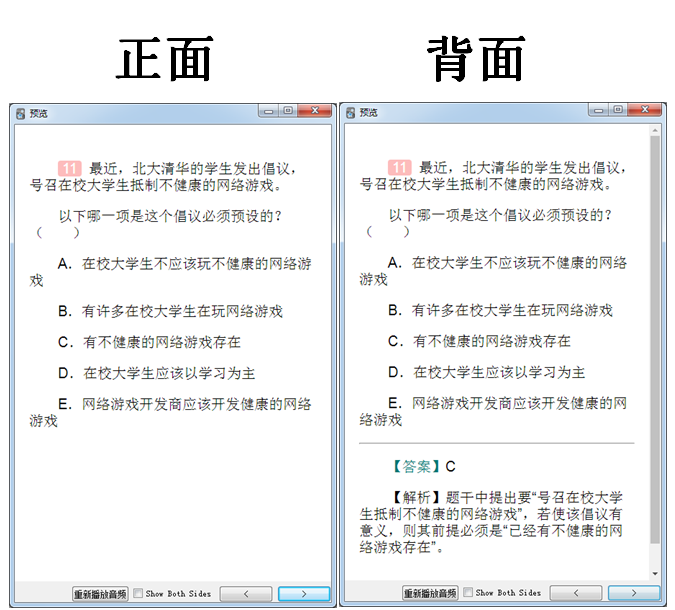The width and height of the screenshot is (675, 610).
Task: Maximize the left preview window
Action: [x=288, y=111]
